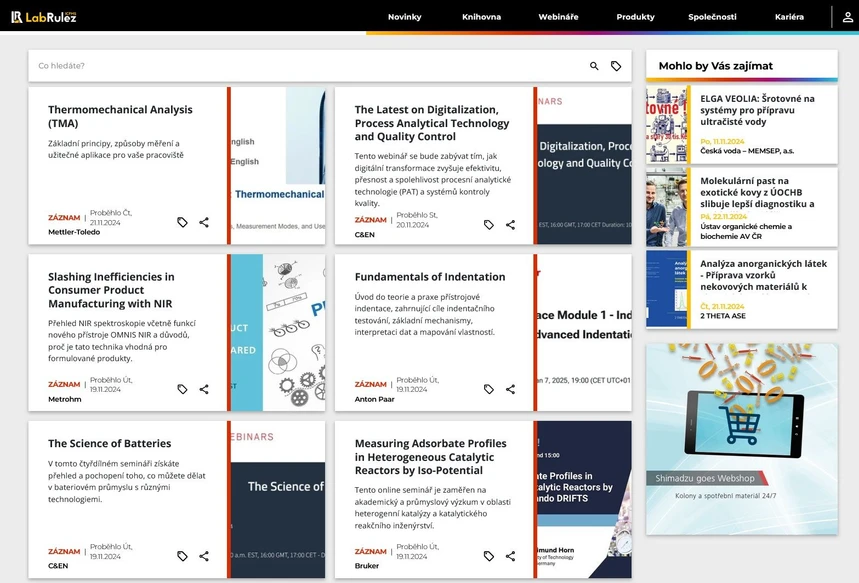The image size is (859, 583).
Task: Open Thermomechanical Analysis (TMA) title
Action: (120, 116)
